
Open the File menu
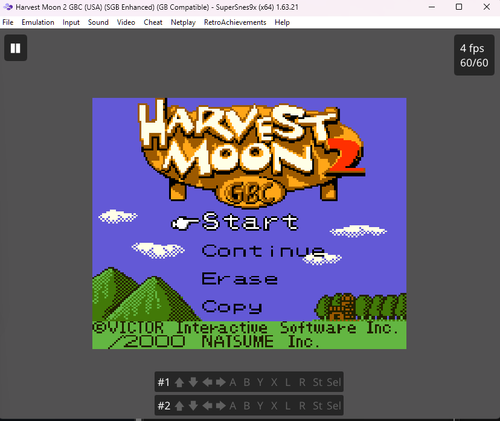coord(8,22)
